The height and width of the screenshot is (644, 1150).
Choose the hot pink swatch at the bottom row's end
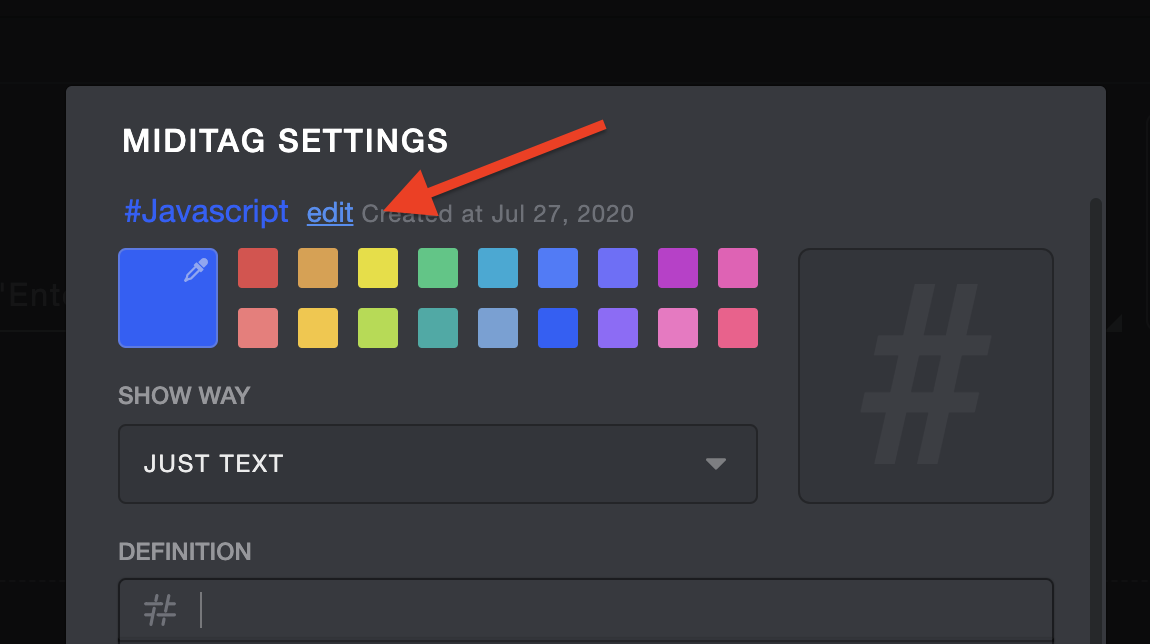point(738,328)
